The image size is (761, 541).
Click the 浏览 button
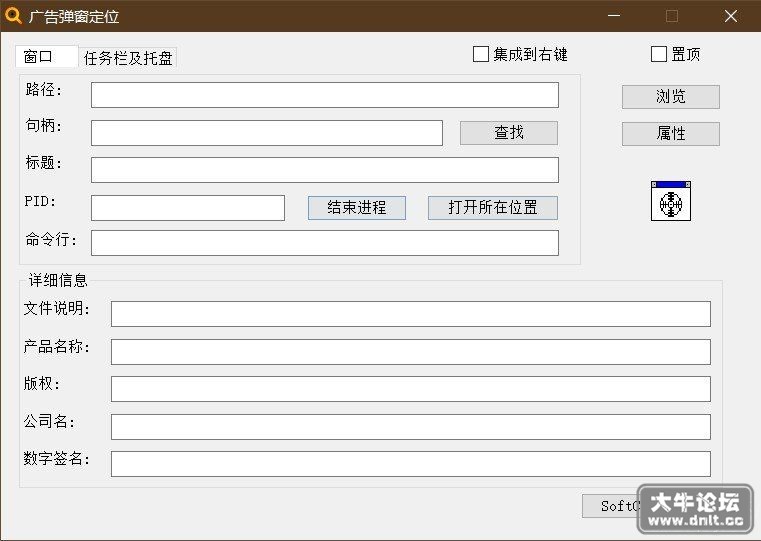[x=671, y=97]
